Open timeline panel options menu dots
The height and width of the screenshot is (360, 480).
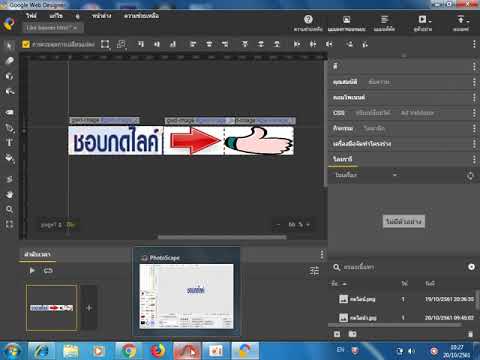tap(322, 254)
